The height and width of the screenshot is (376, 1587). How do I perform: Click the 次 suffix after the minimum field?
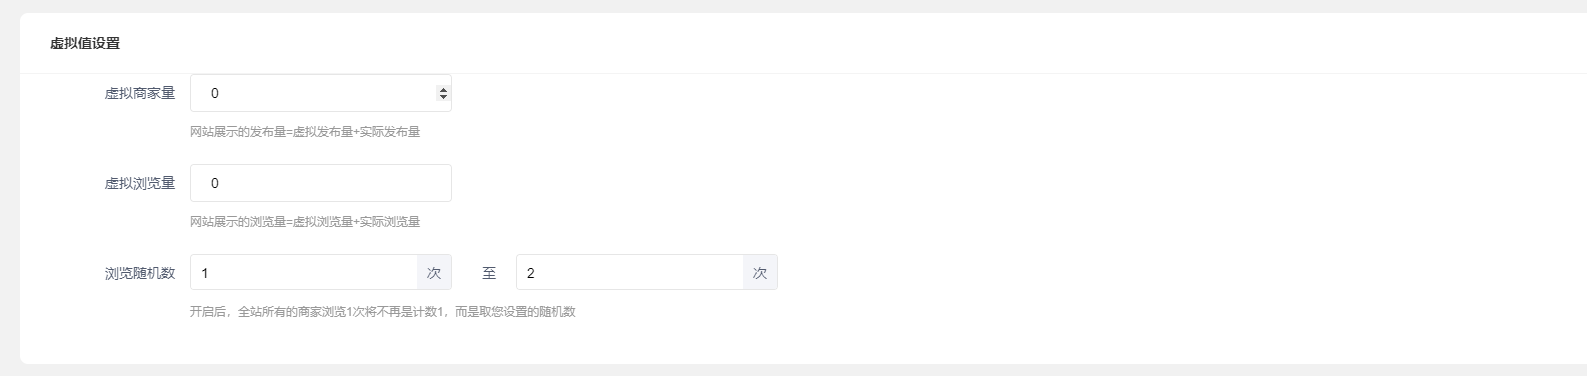[x=434, y=272]
